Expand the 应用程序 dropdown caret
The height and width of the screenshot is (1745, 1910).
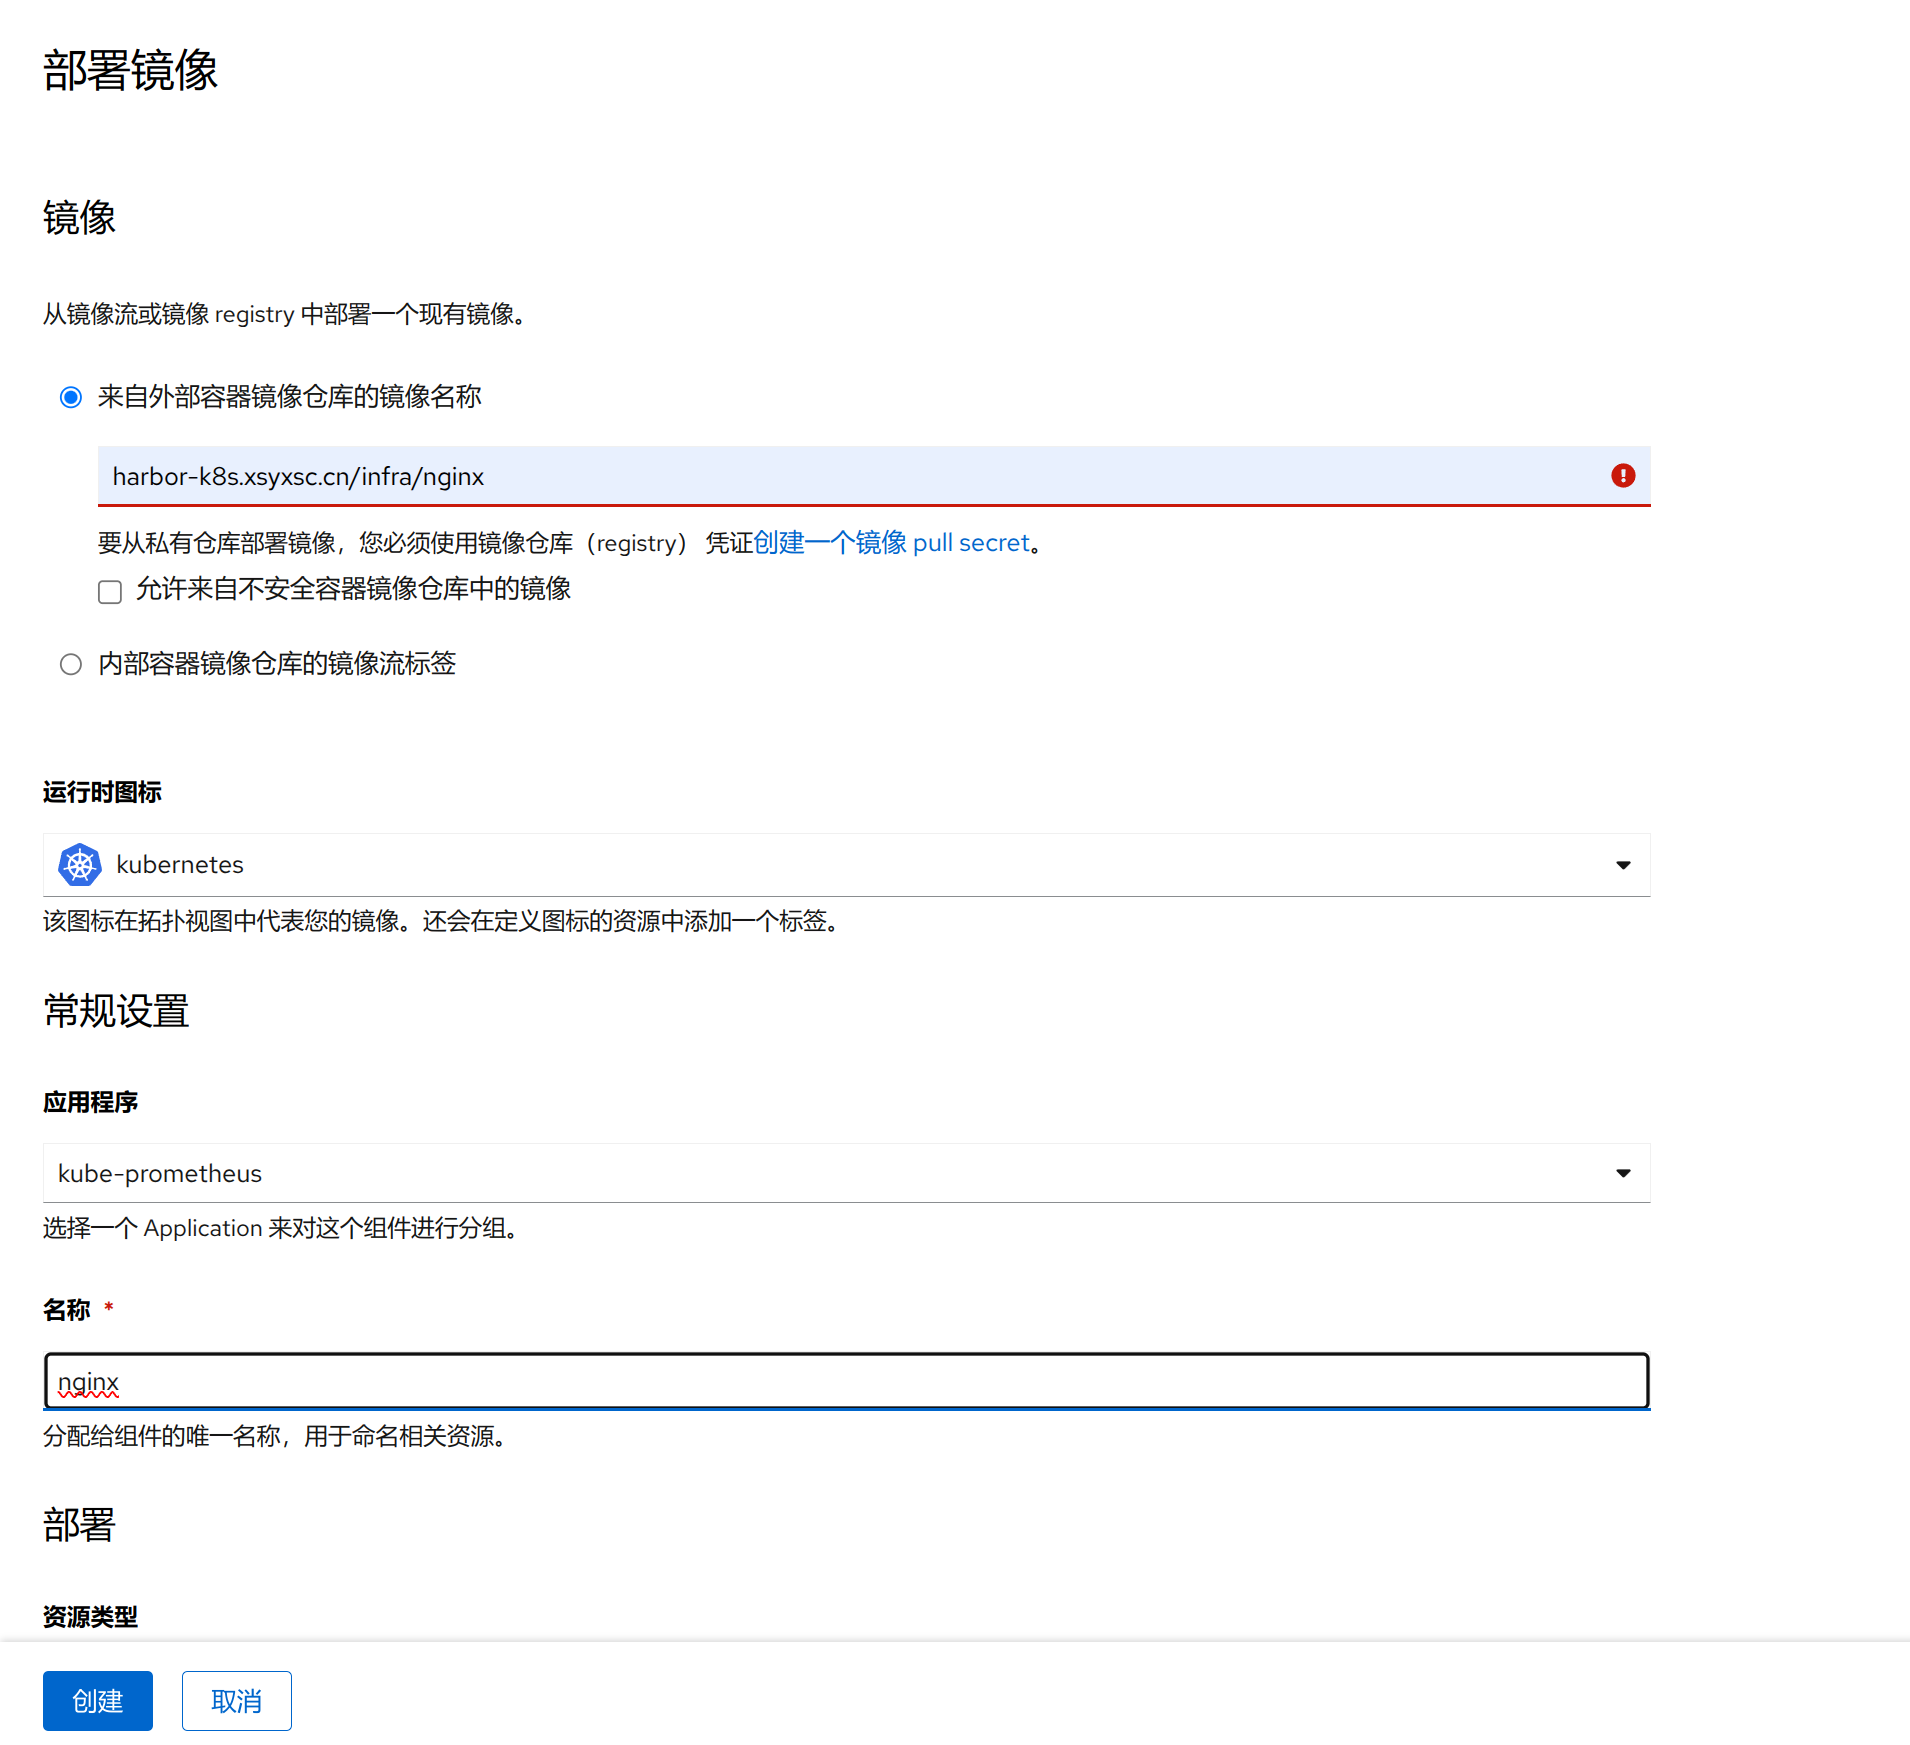tap(1622, 1173)
